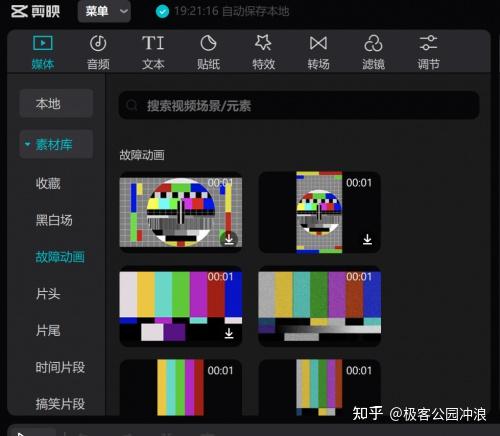This screenshot has height=436, width=500.
Task: Open the 滤镜 filters tab icon
Action: 373,43
